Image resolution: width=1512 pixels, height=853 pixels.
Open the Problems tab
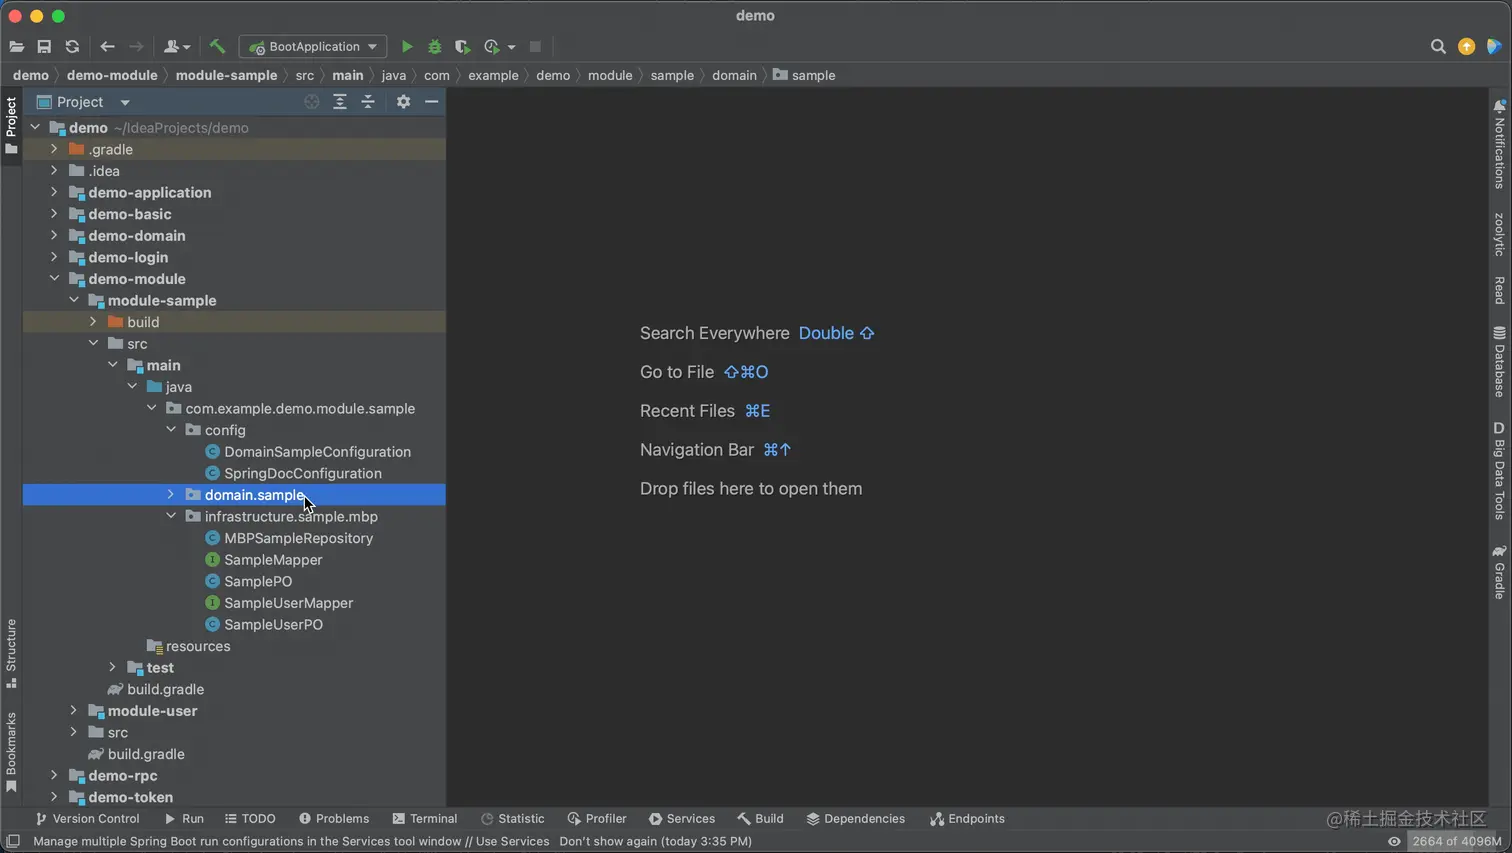[334, 819]
